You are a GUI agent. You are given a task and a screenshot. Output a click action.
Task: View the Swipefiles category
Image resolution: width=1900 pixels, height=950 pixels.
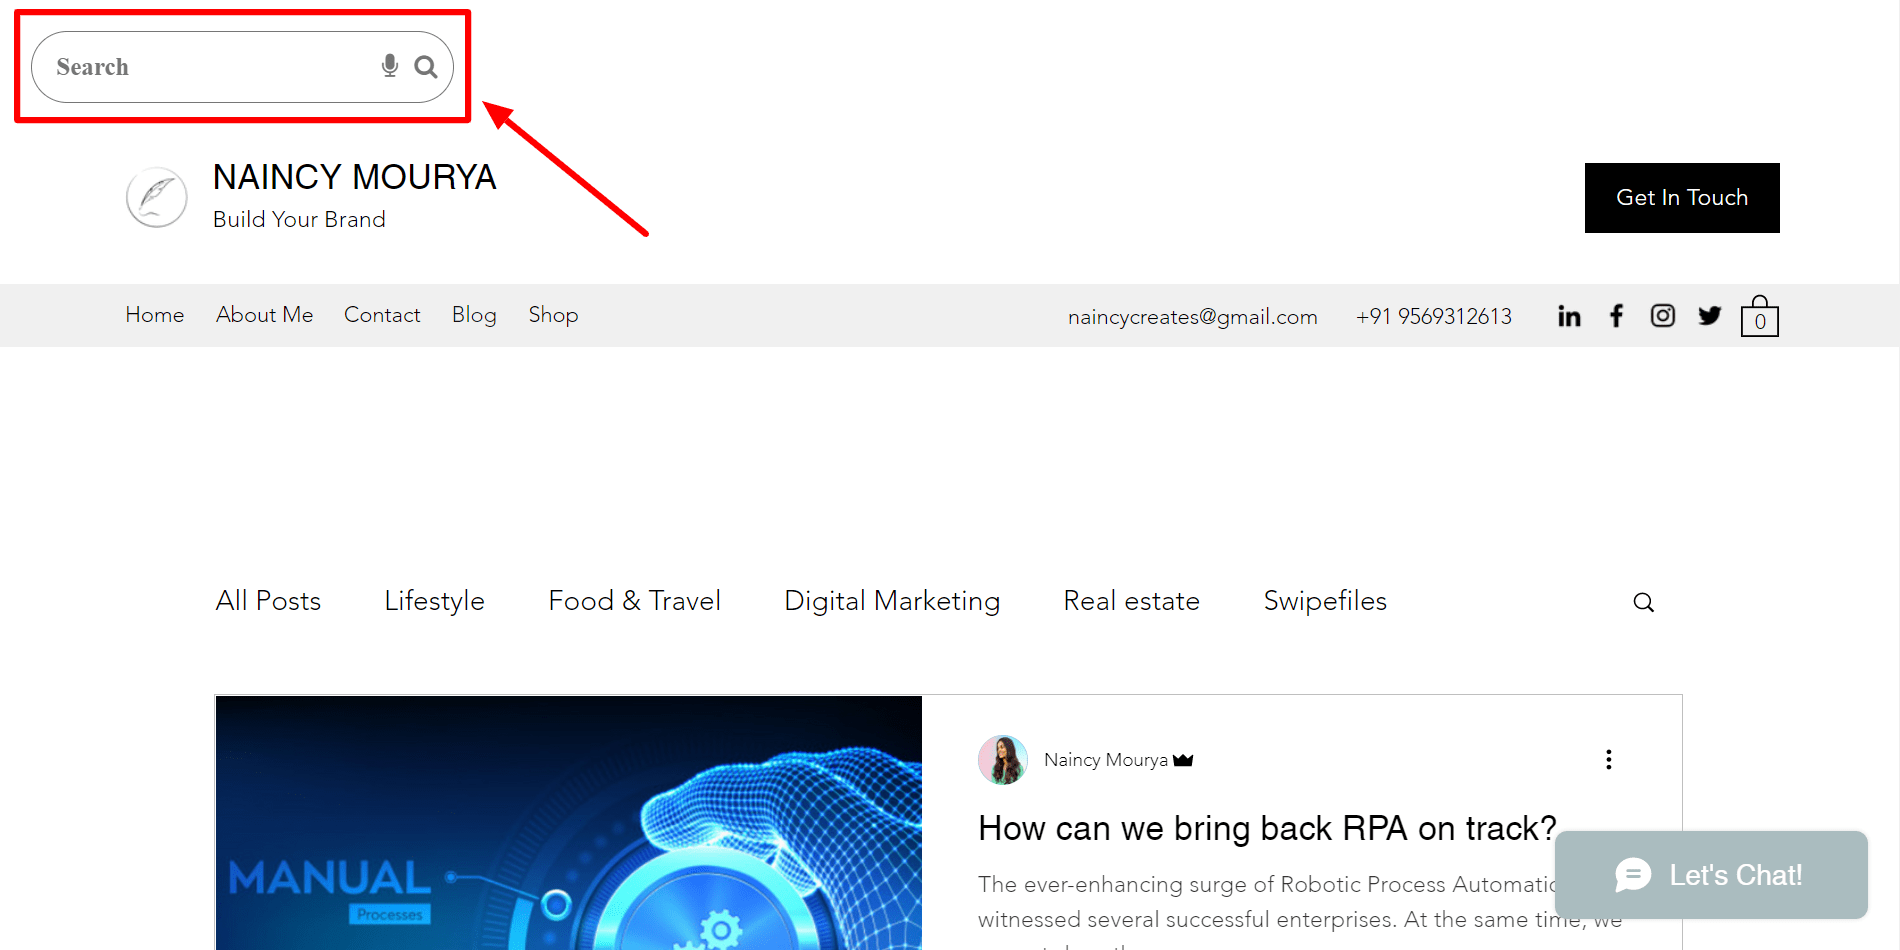click(x=1324, y=601)
